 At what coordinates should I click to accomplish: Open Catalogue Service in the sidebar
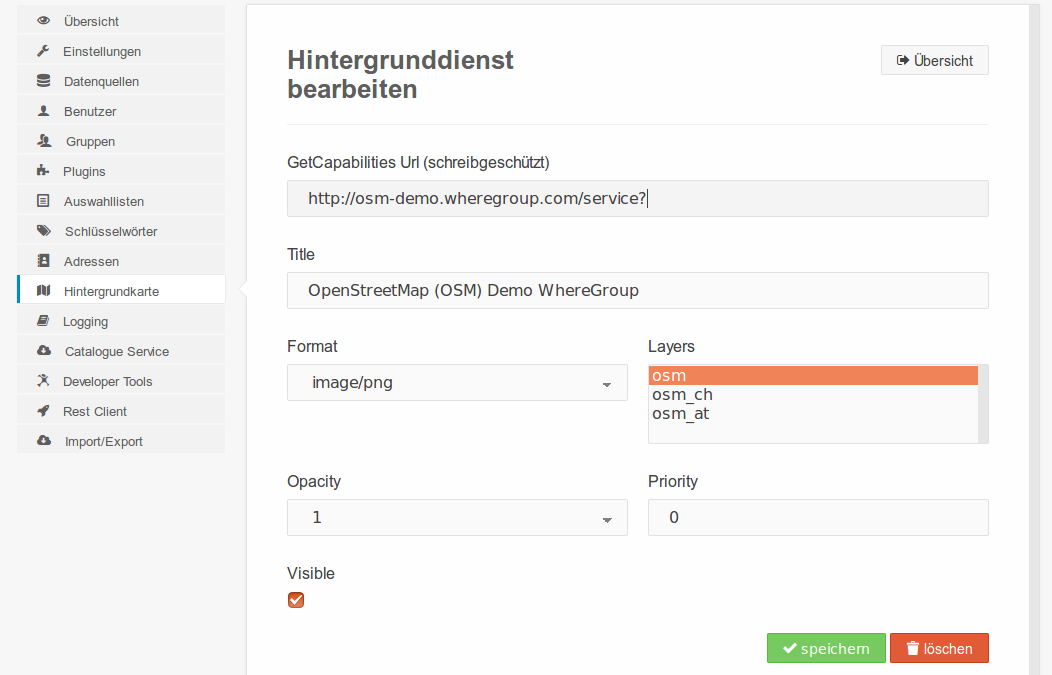(x=121, y=351)
